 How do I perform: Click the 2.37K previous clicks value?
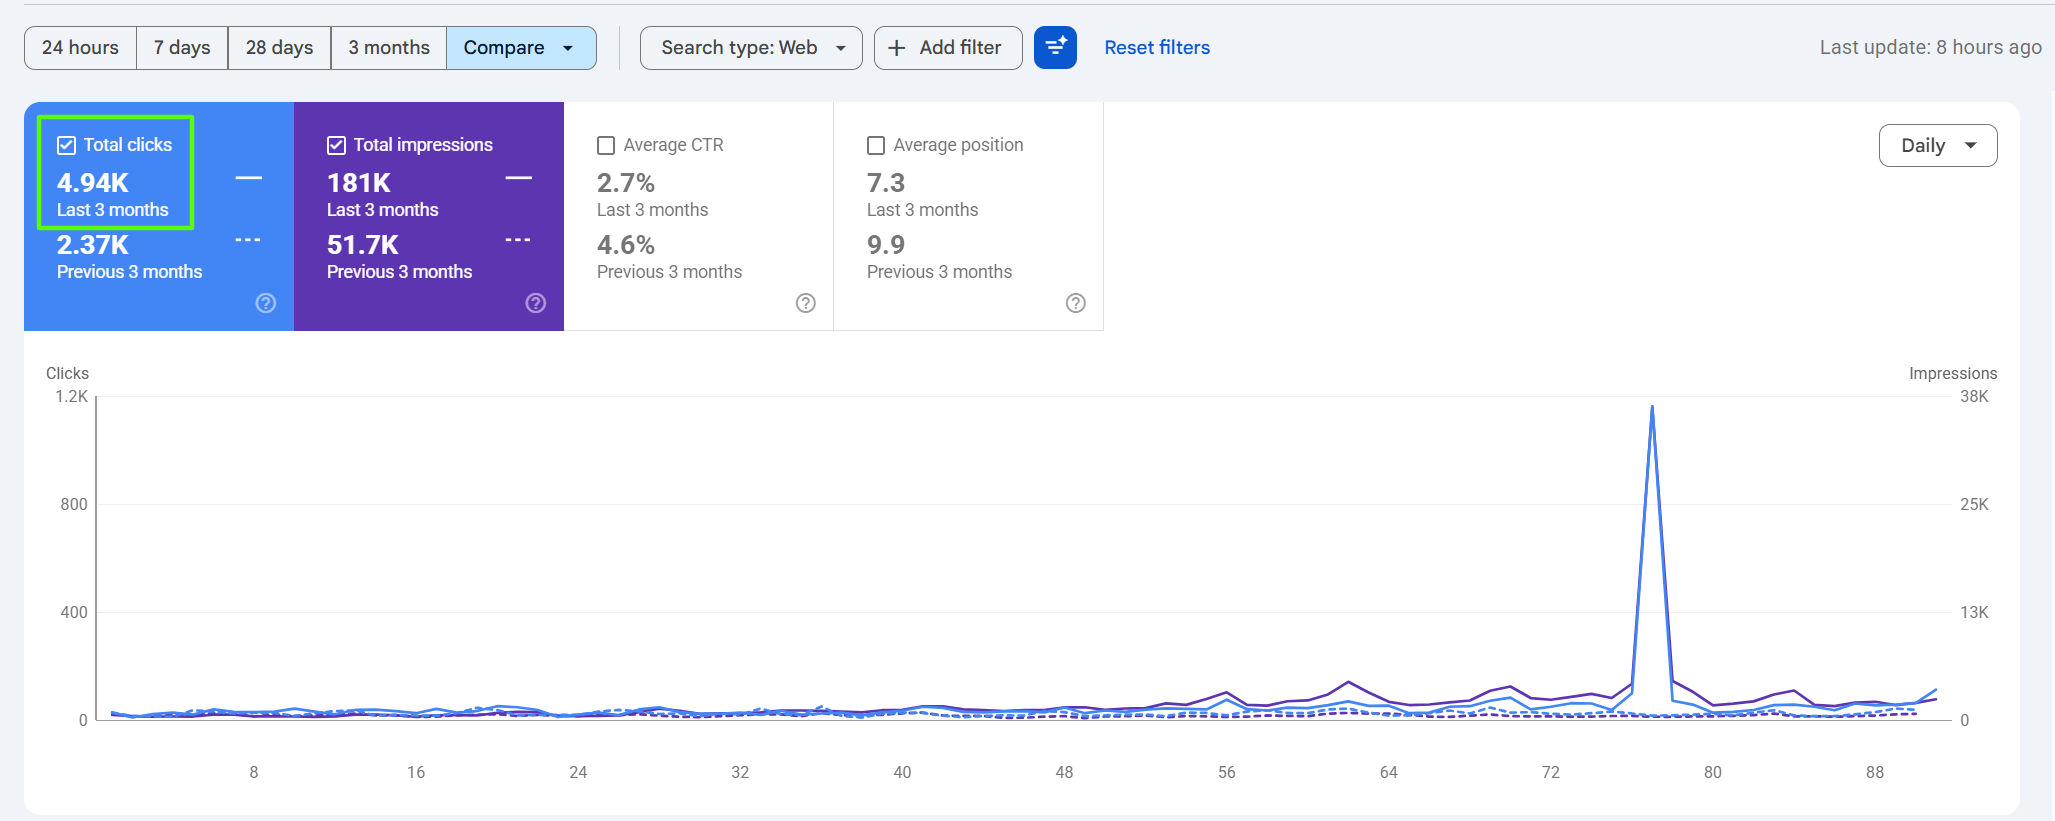tap(93, 245)
